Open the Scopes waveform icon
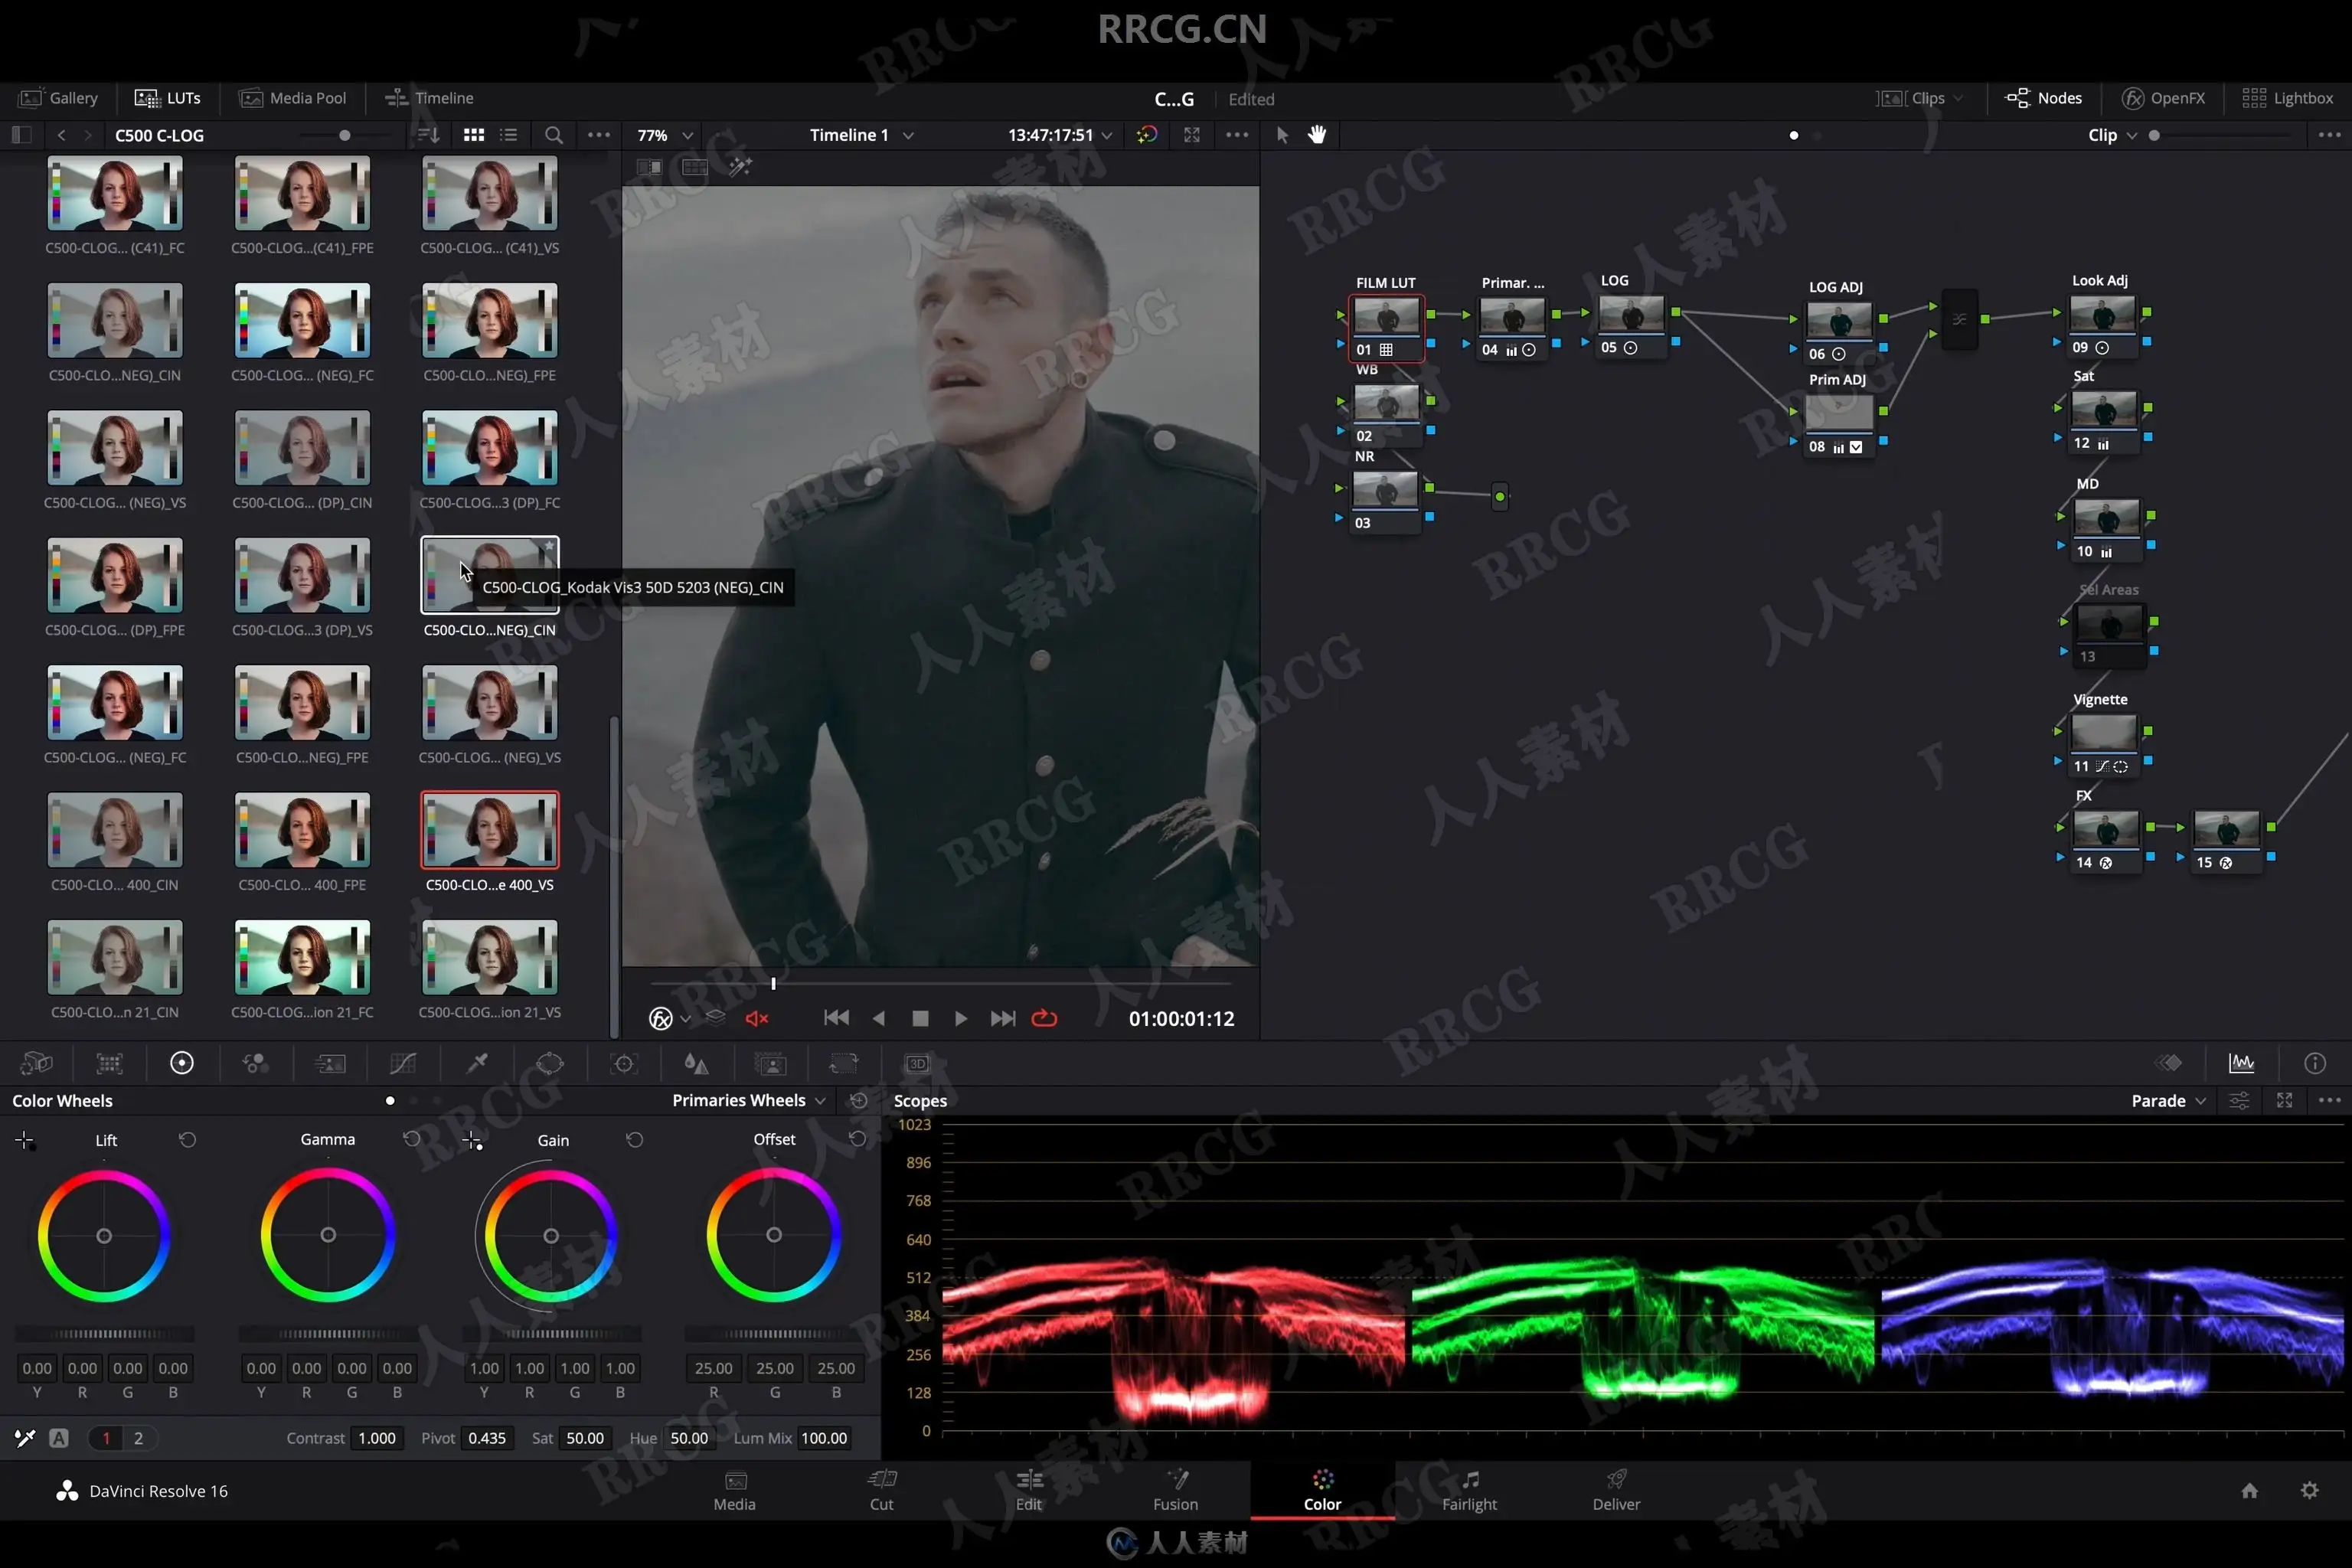The width and height of the screenshot is (2352, 1568). coord(2241,1063)
